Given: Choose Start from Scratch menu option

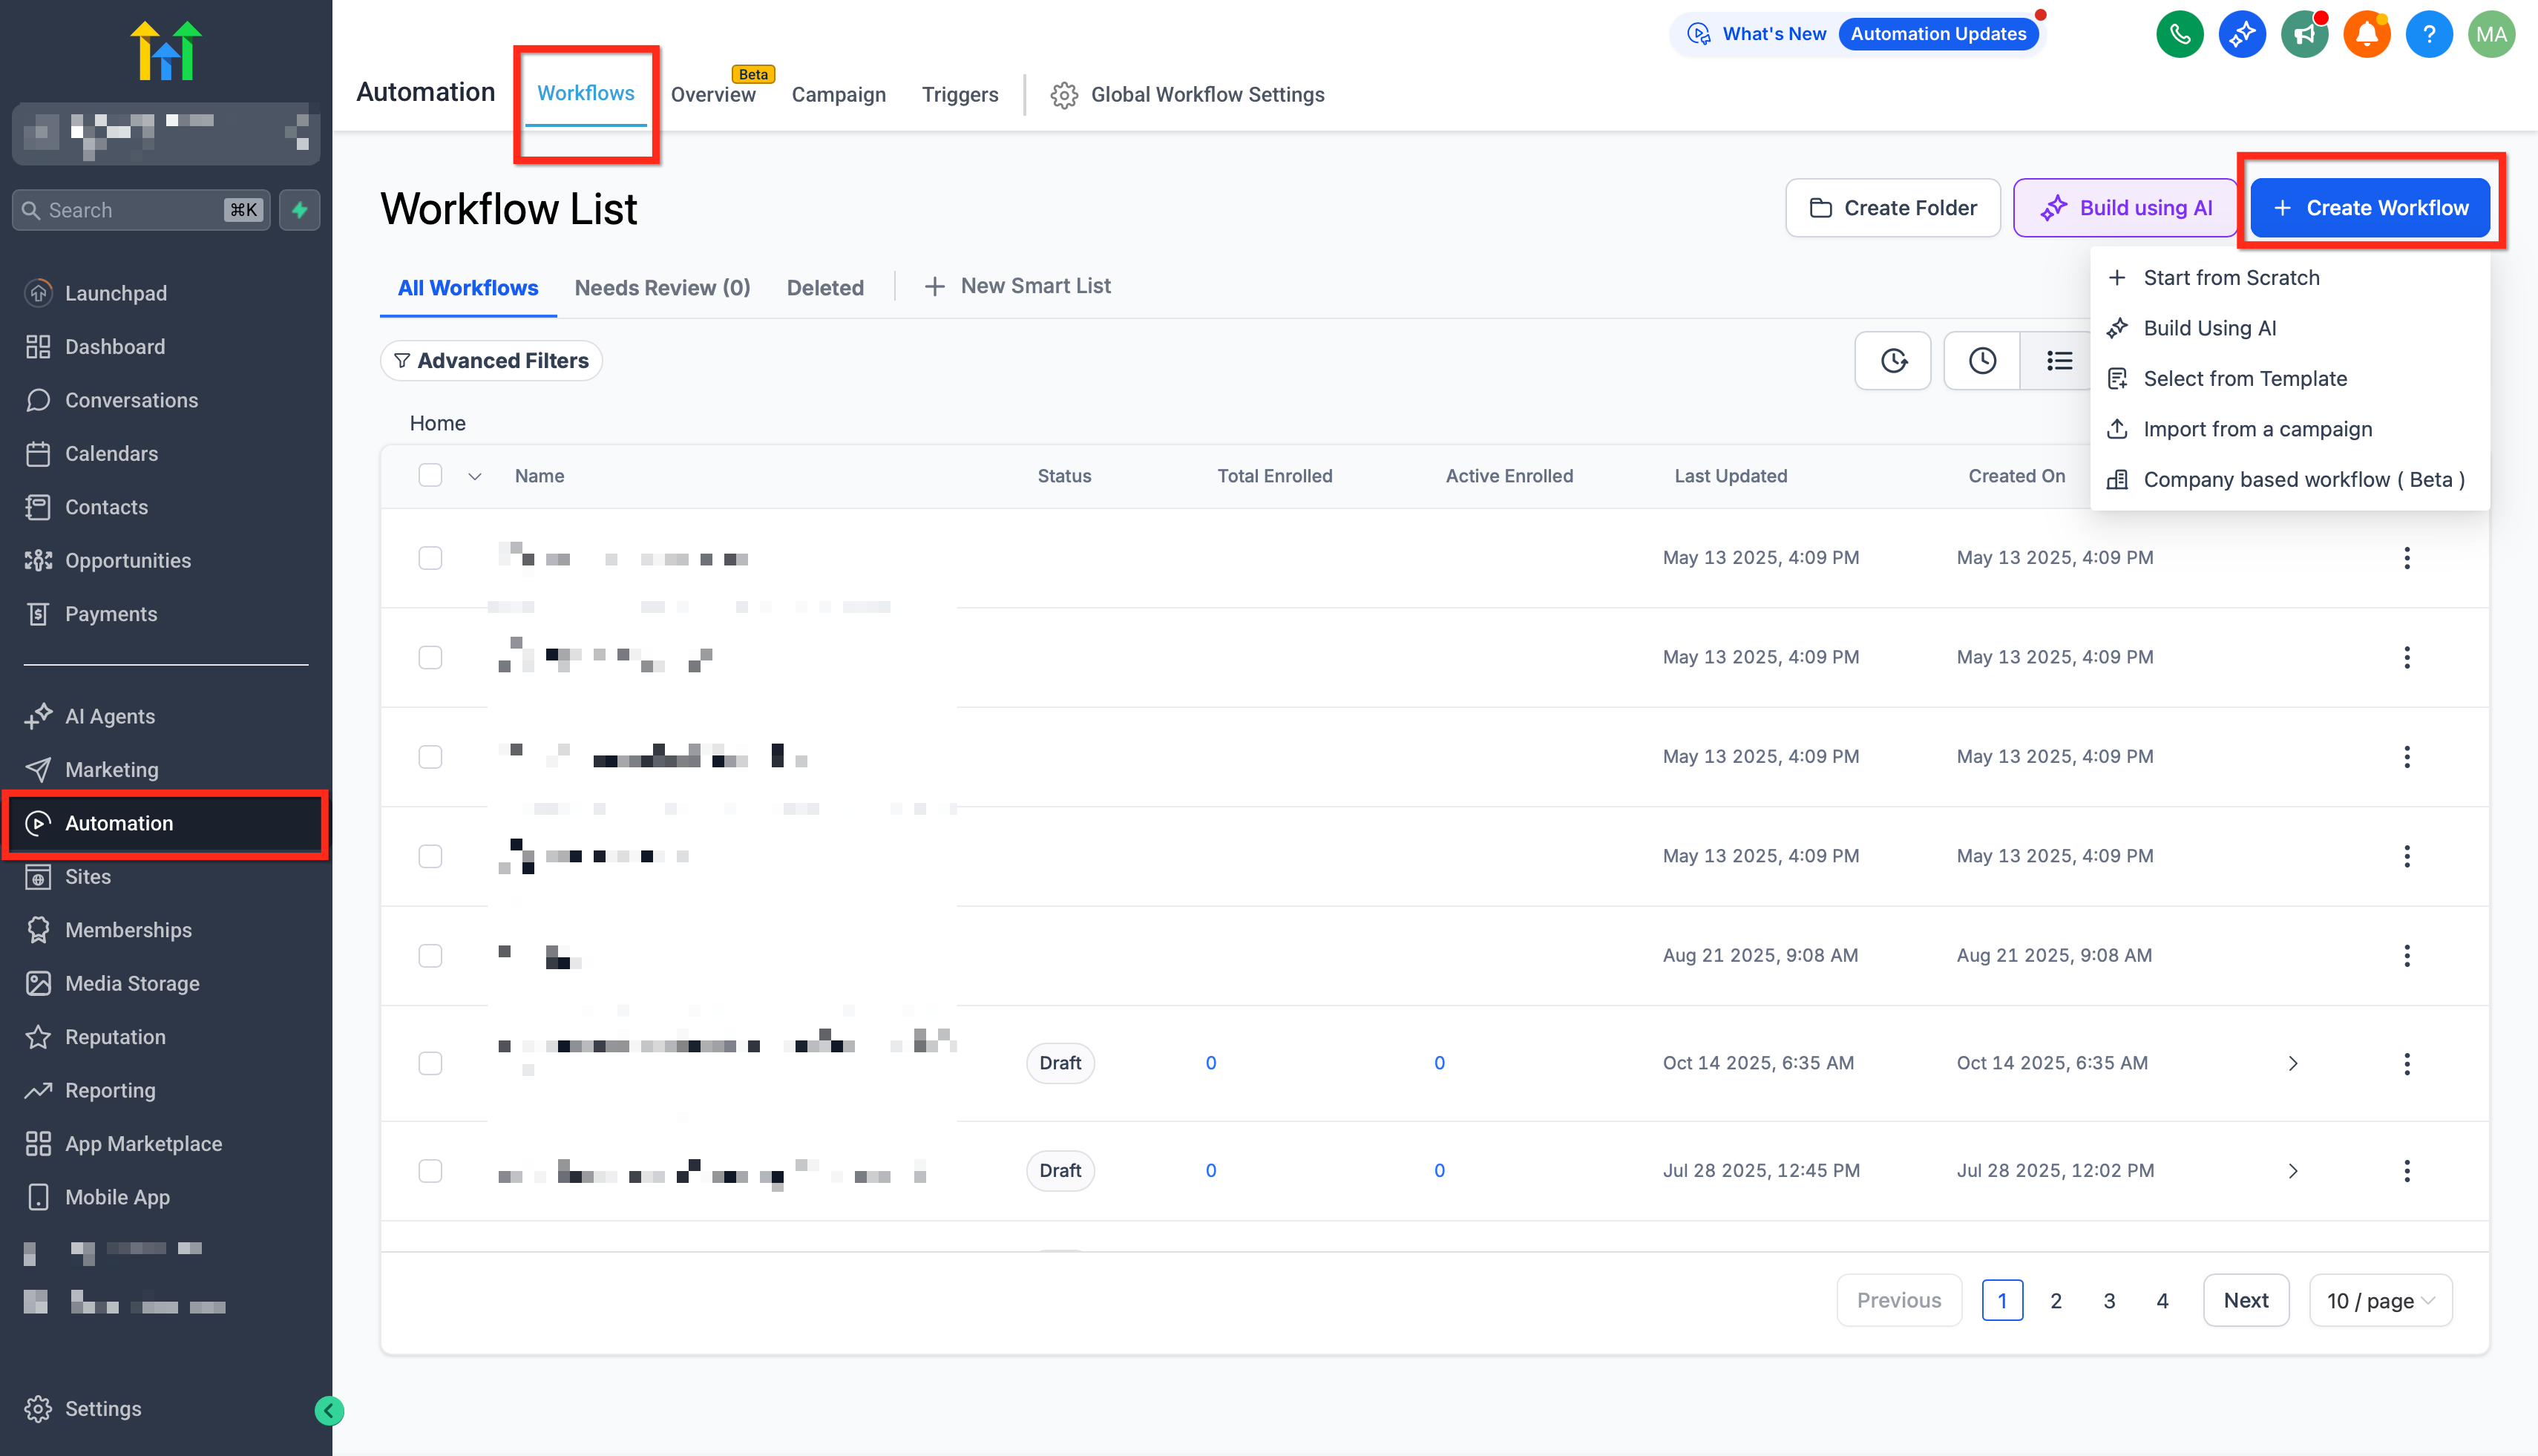Looking at the screenshot, I should 2230,278.
